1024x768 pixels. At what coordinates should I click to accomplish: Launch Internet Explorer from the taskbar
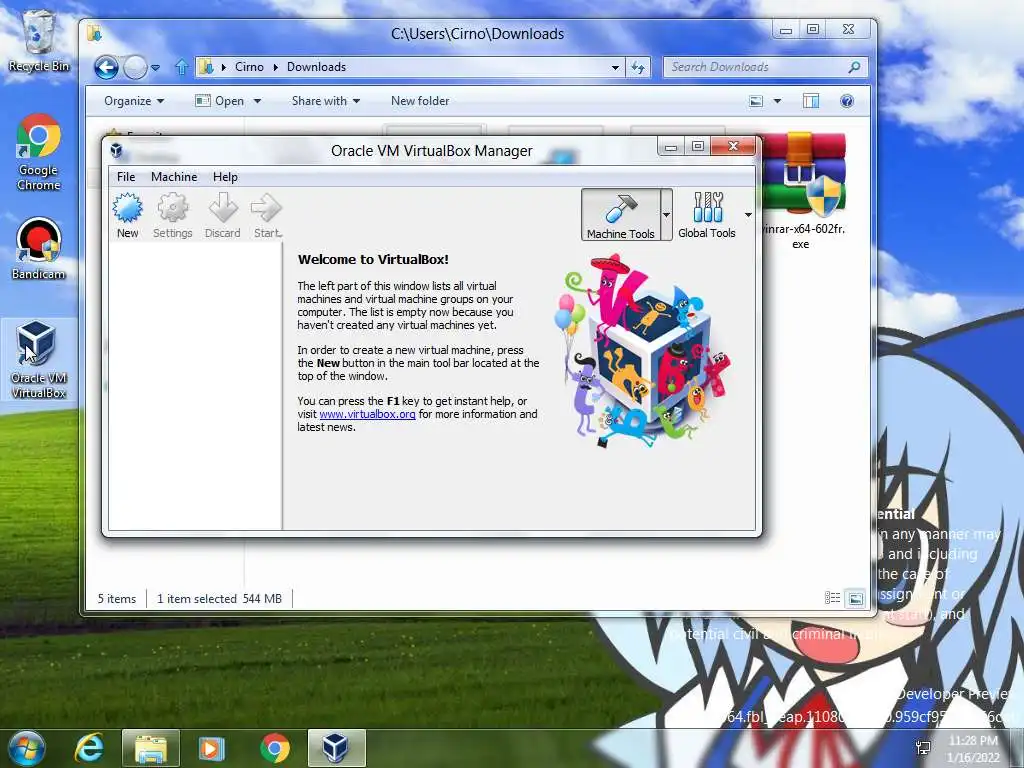[x=89, y=748]
